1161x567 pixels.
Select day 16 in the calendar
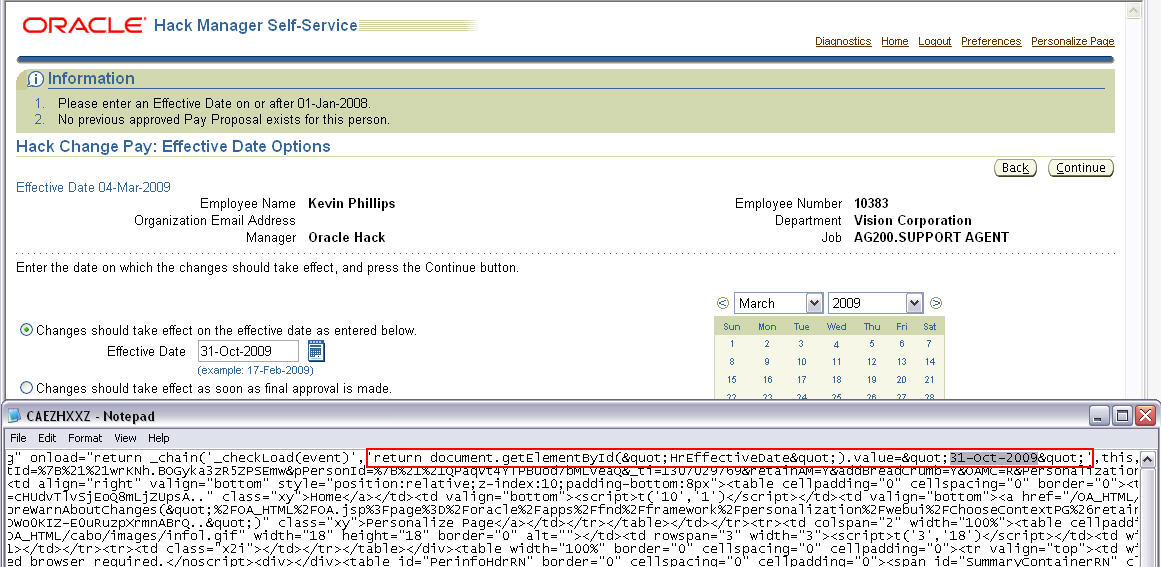click(x=768, y=380)
